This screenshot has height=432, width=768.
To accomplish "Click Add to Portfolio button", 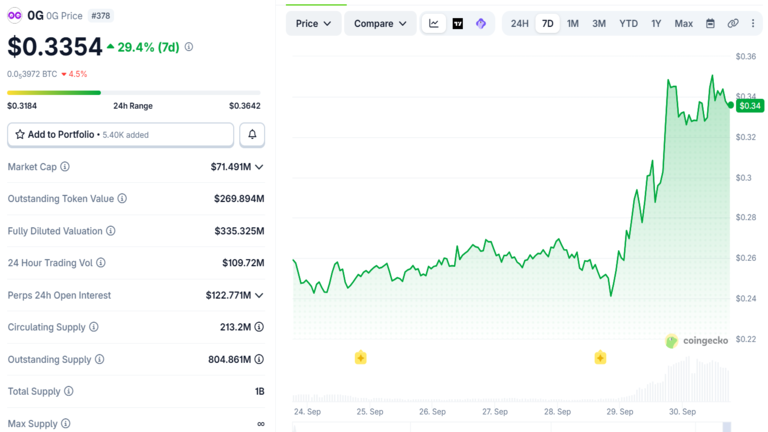I will 120,134.
